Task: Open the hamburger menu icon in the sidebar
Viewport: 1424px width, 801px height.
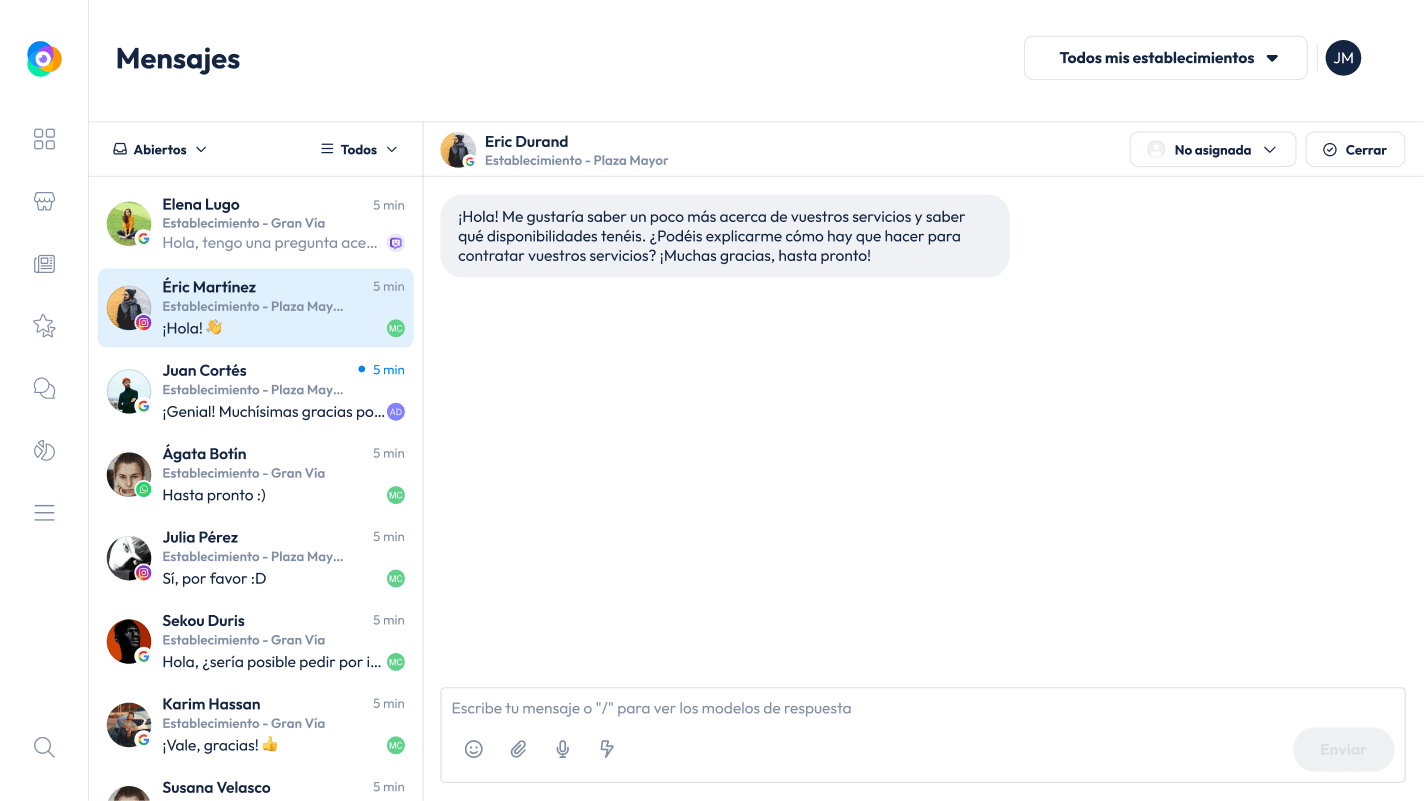Action: [x=44, y=513]
